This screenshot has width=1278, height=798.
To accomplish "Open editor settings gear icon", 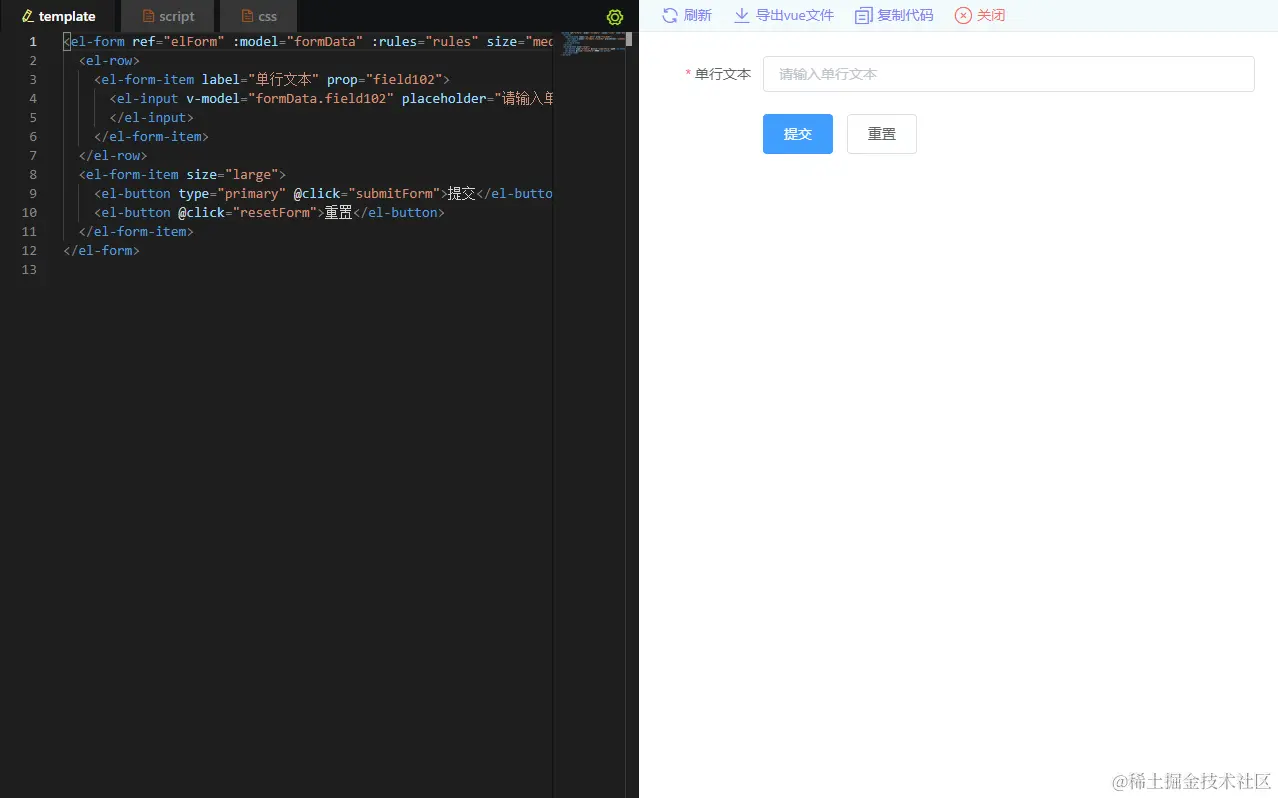I will (x=615, y=17).
